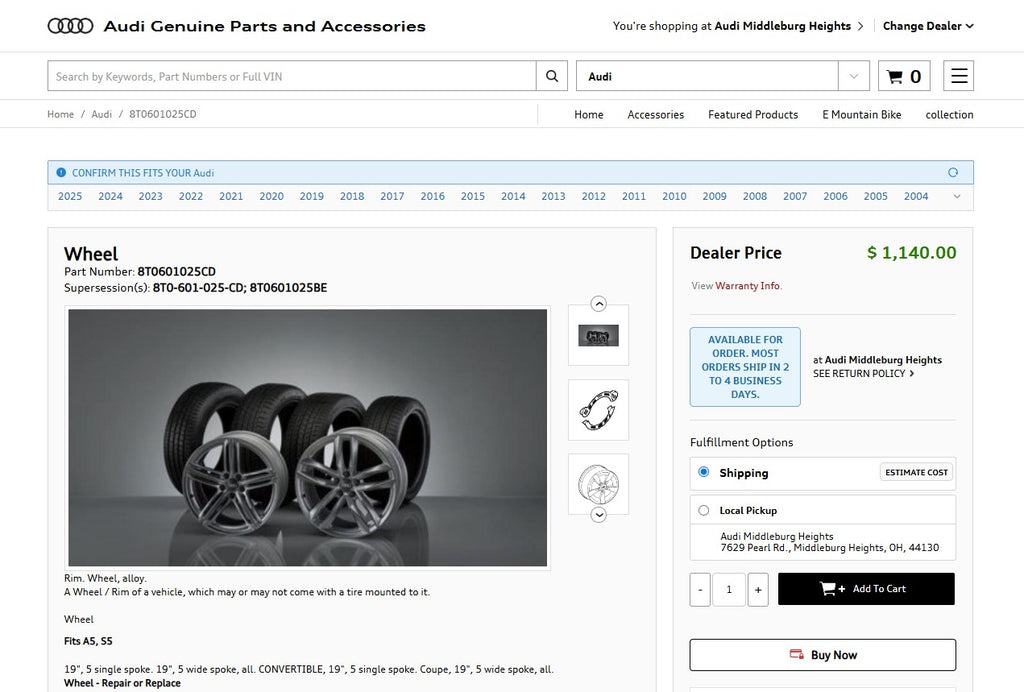Click the dealer price $ 1,140.00
This screenshot has width=1024, height=692.
point(912,253)
